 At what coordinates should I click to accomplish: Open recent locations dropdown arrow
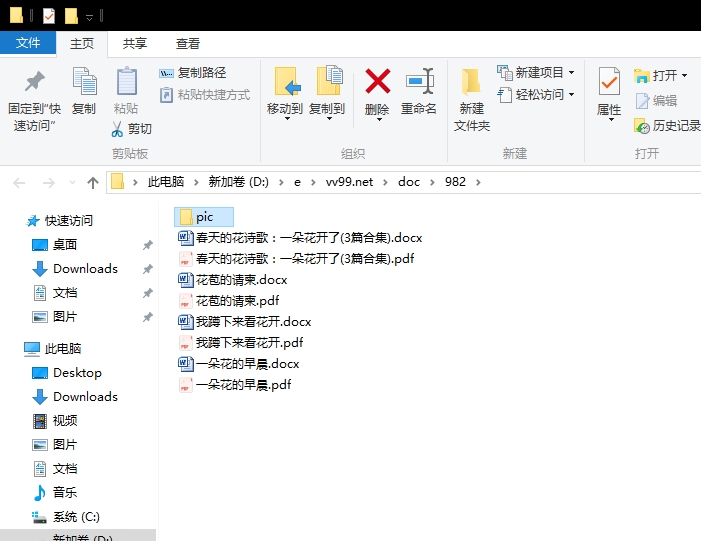pyautogui.click(x=72, y=182)
